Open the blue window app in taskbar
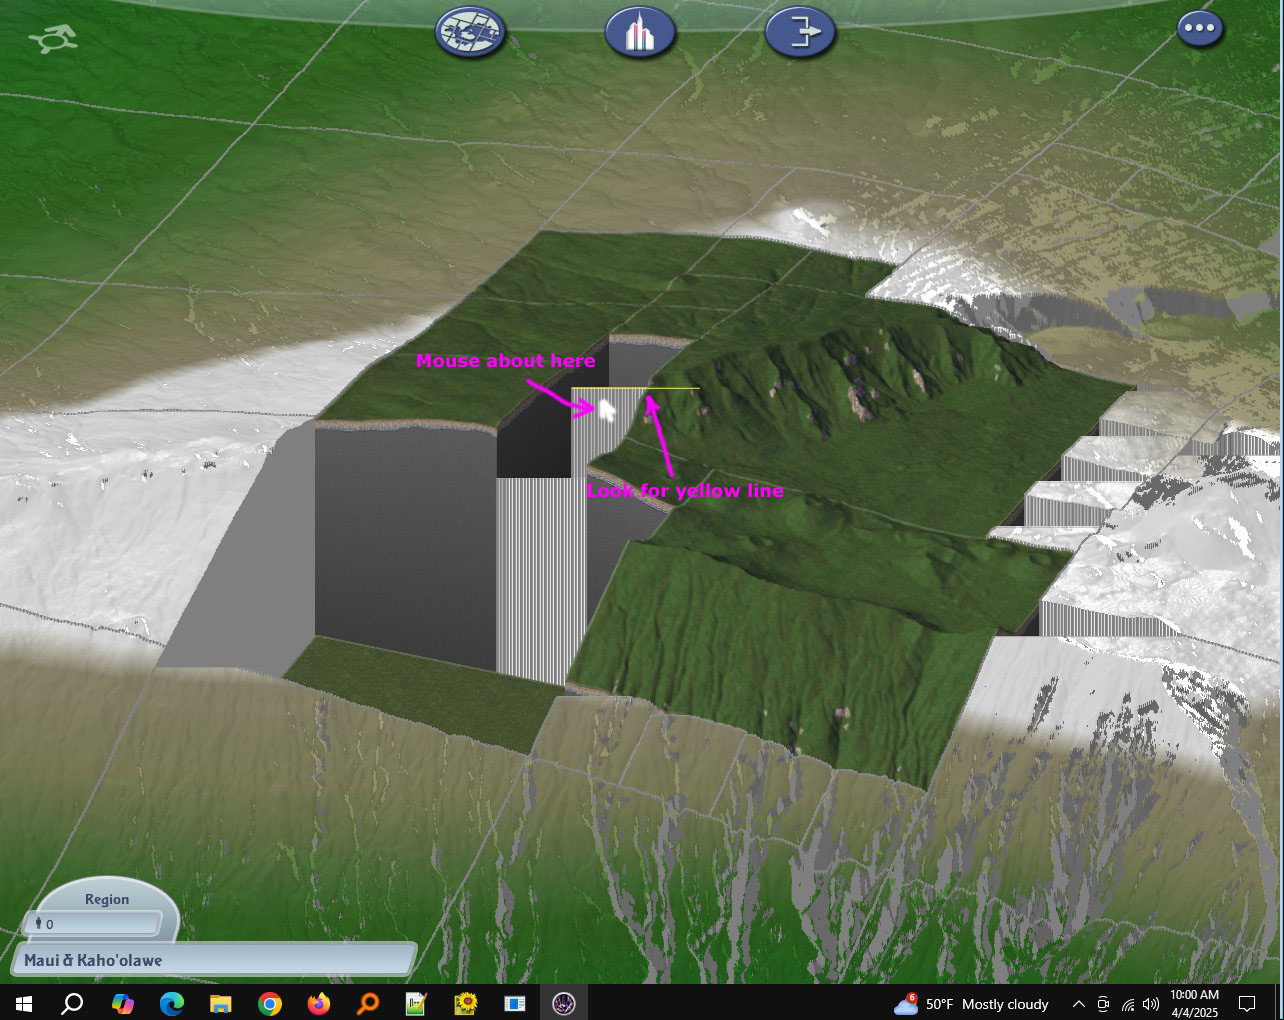The width and height of the screenshot is (1284, 1020). (x=514, y=1003)
